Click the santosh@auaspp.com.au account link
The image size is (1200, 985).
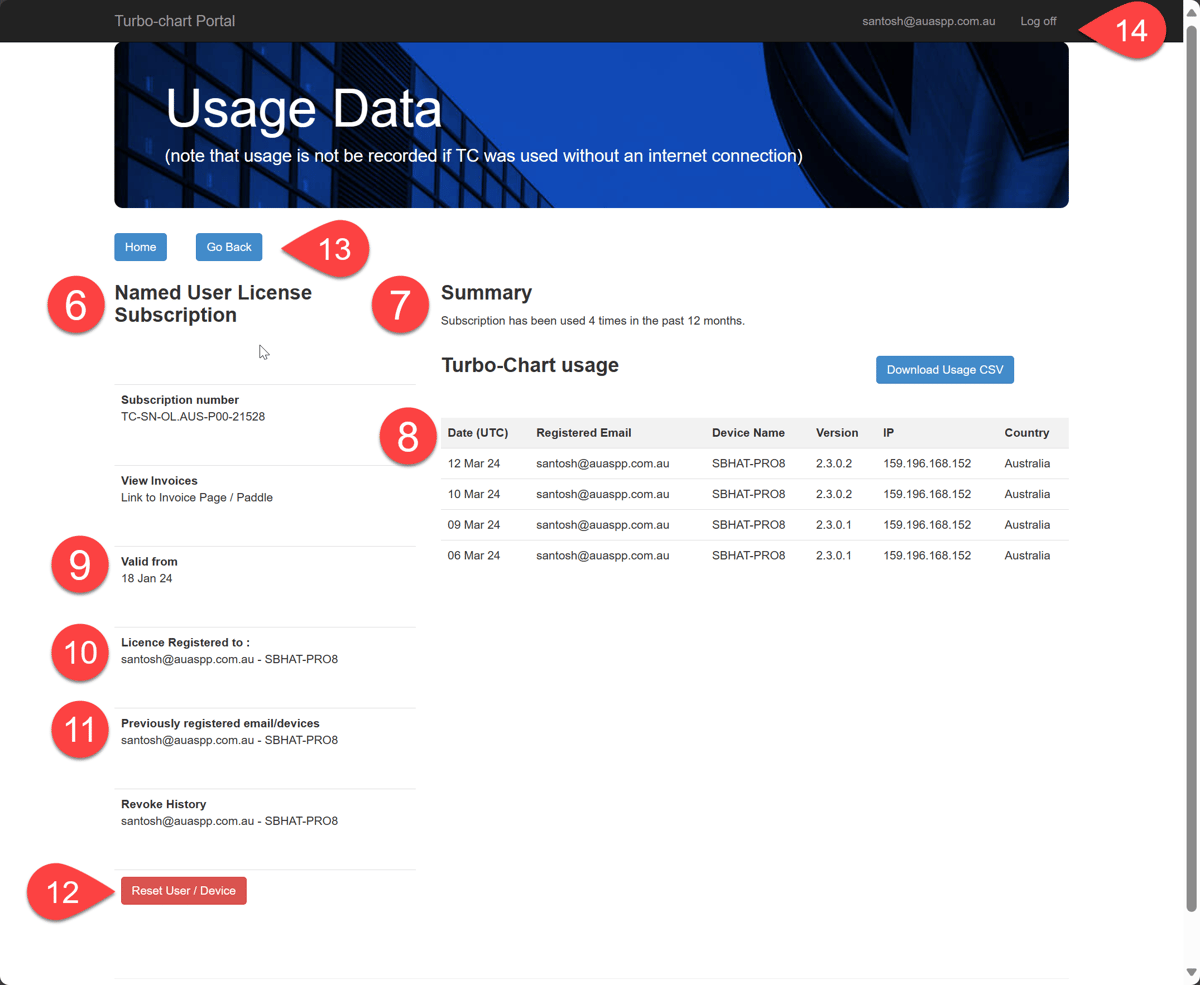click(928, 20)
